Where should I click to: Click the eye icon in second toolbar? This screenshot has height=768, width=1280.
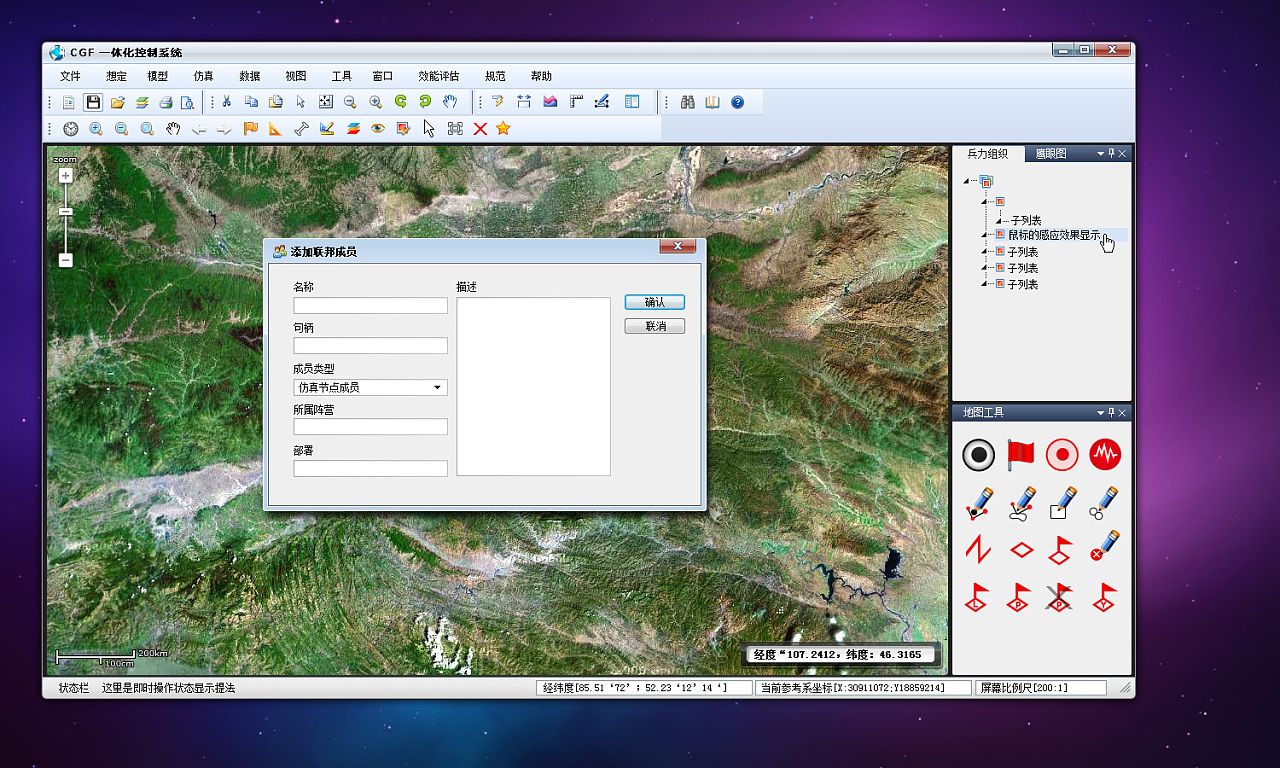pos(378,128)
